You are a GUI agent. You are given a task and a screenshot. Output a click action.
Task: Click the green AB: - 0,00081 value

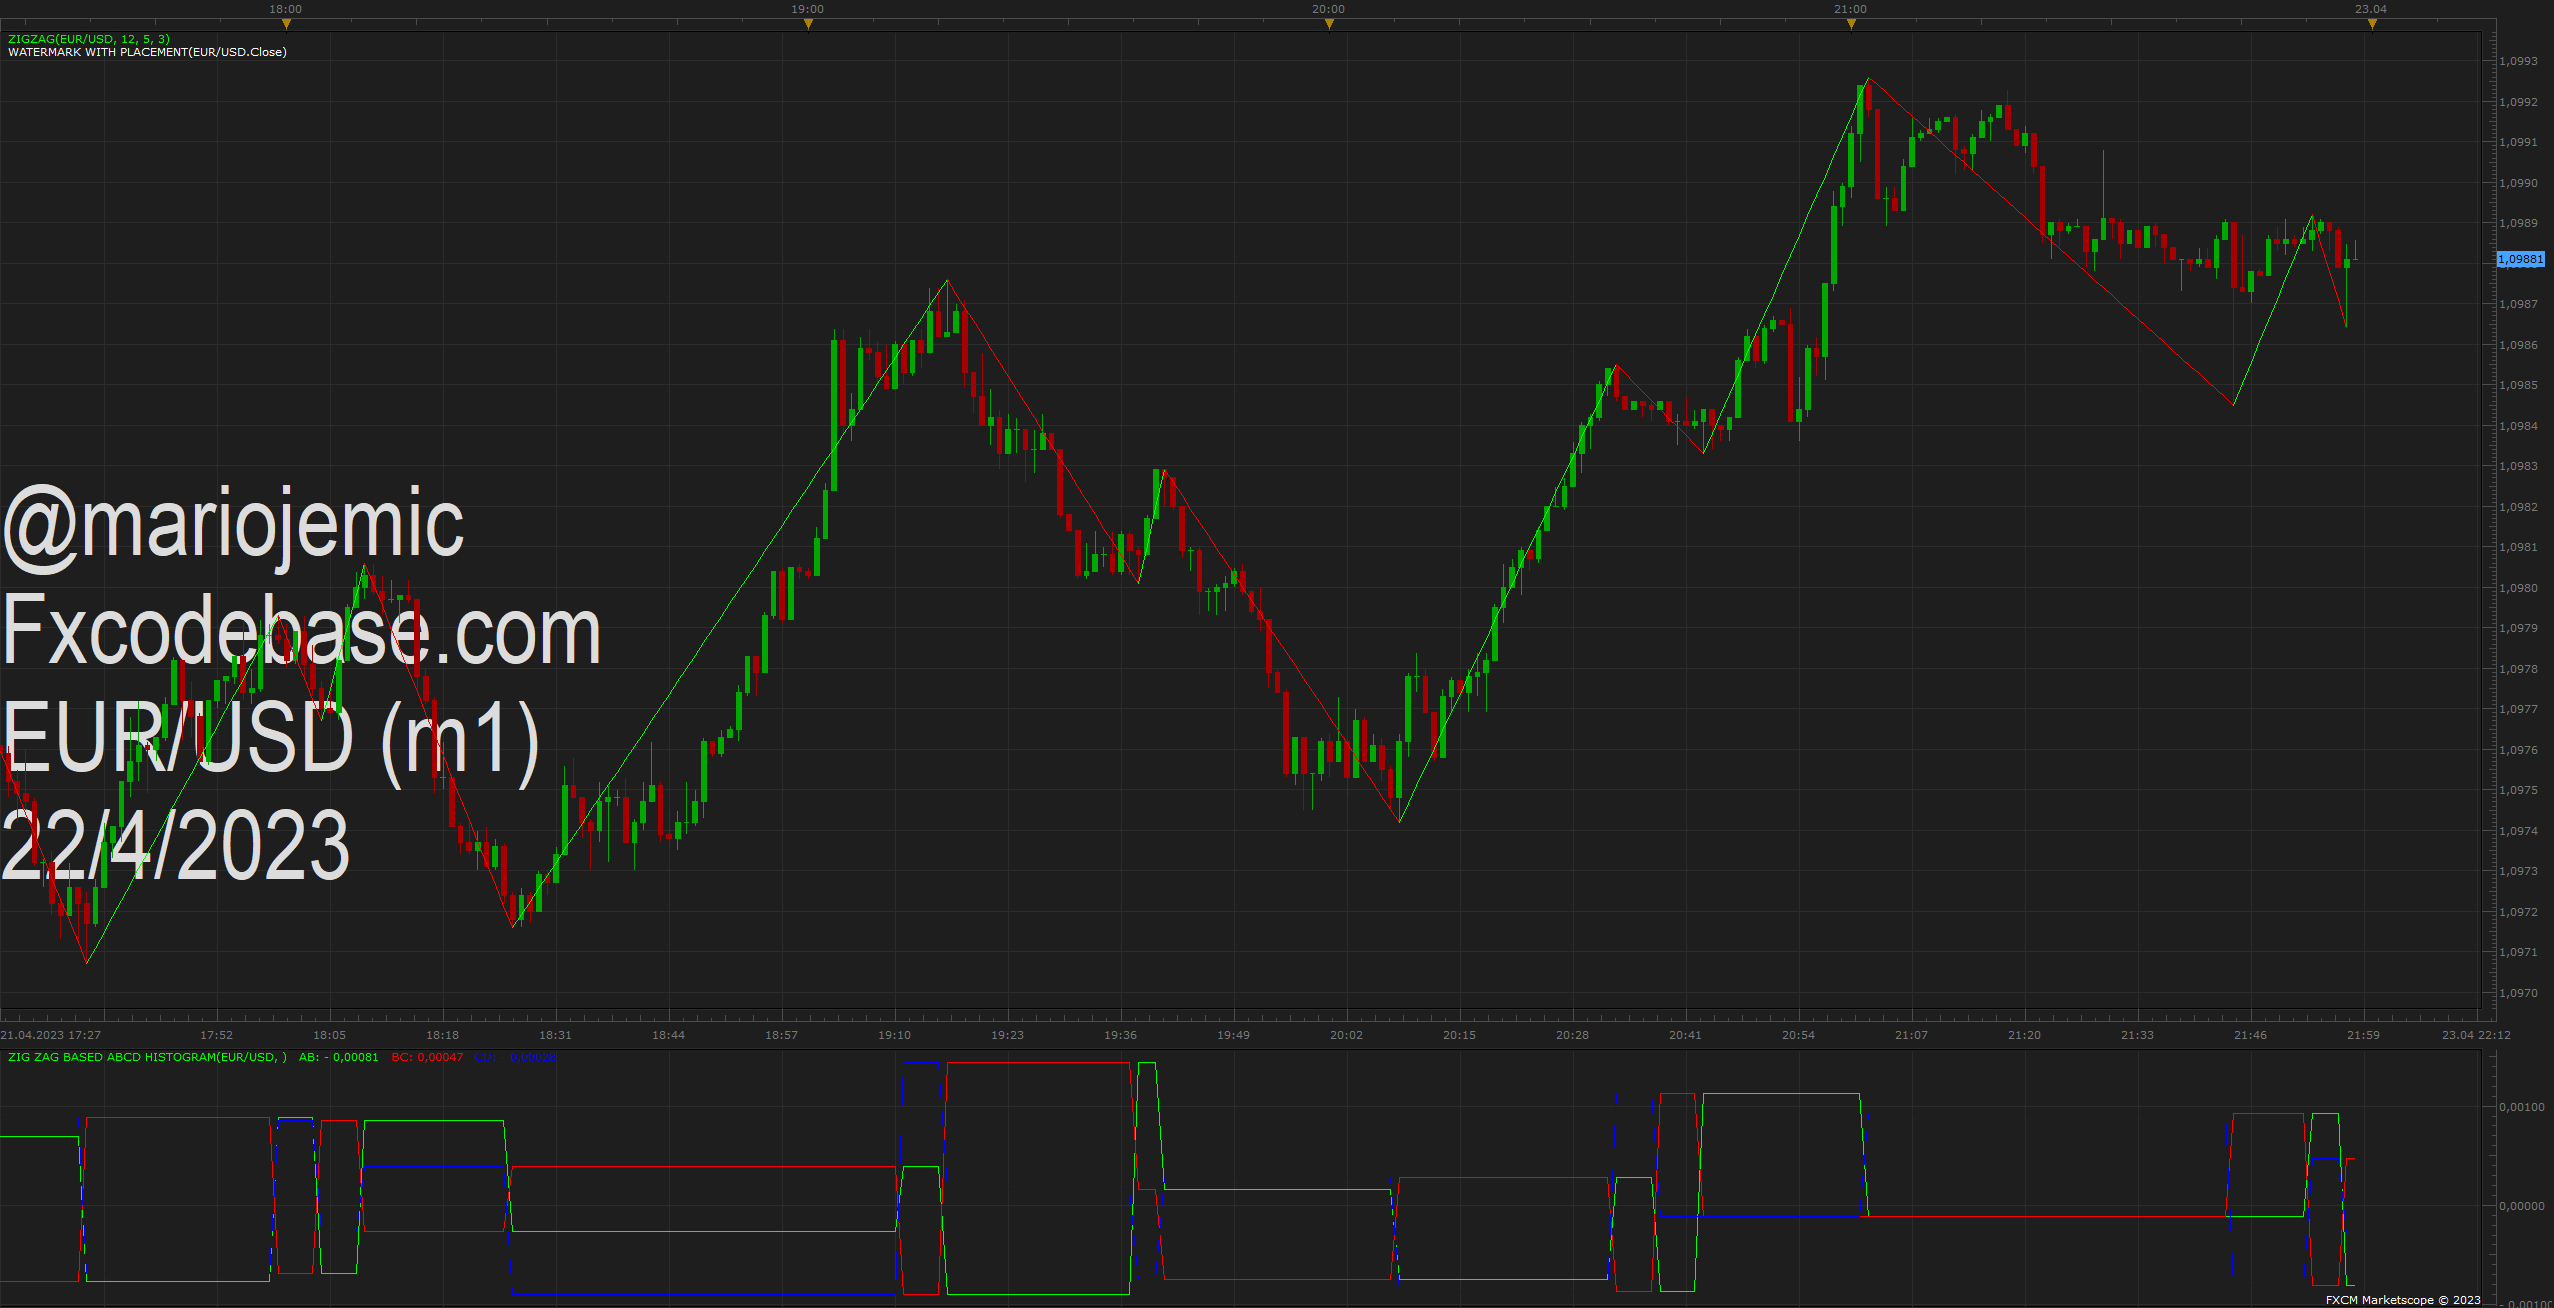[339, 1057]
